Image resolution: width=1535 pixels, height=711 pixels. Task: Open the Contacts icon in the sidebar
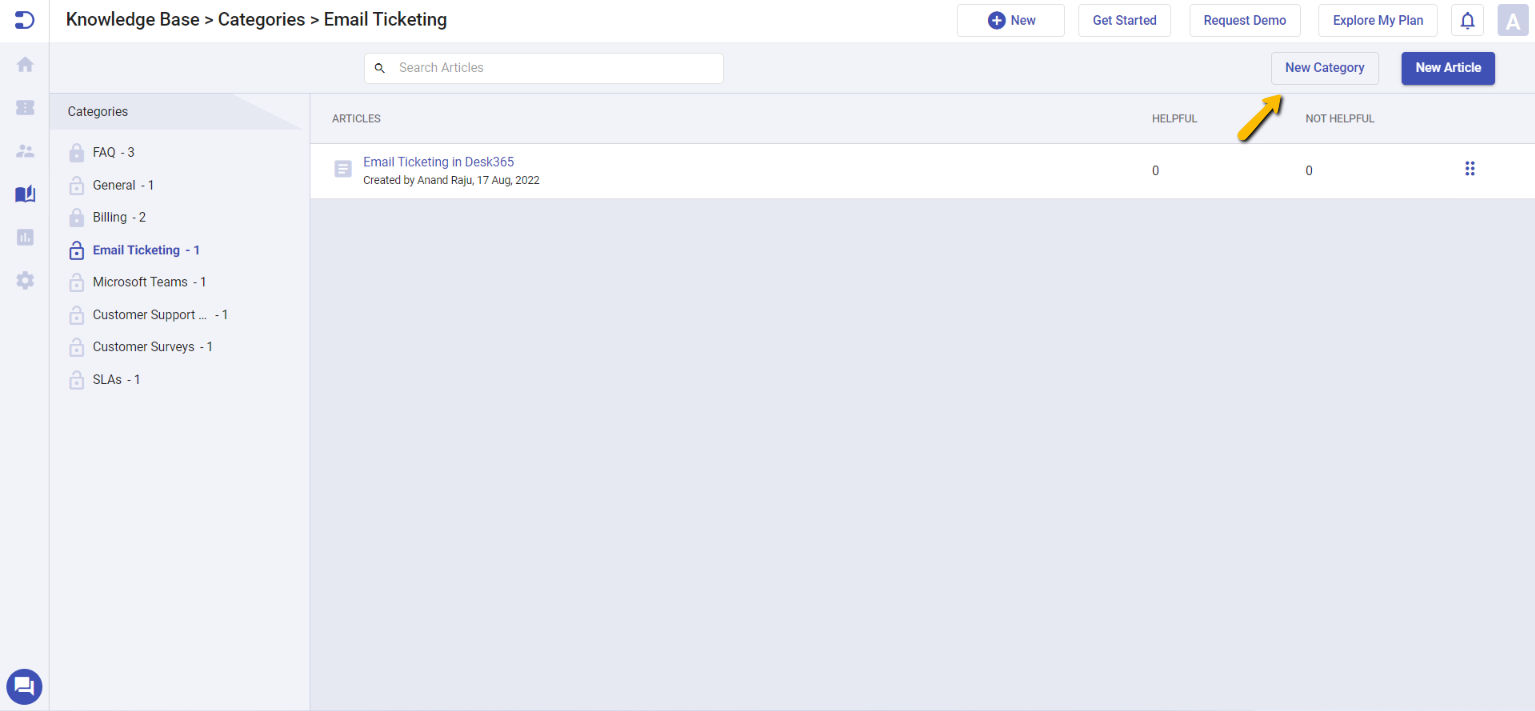click(x=23, y=150)
